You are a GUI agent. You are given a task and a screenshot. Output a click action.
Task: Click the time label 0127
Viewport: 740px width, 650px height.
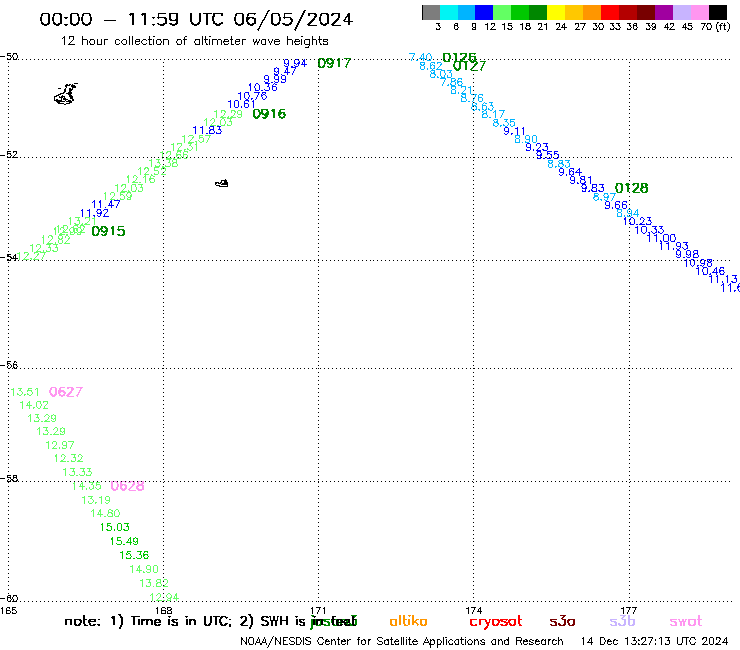pyautogui.click(x=469, y=66)
